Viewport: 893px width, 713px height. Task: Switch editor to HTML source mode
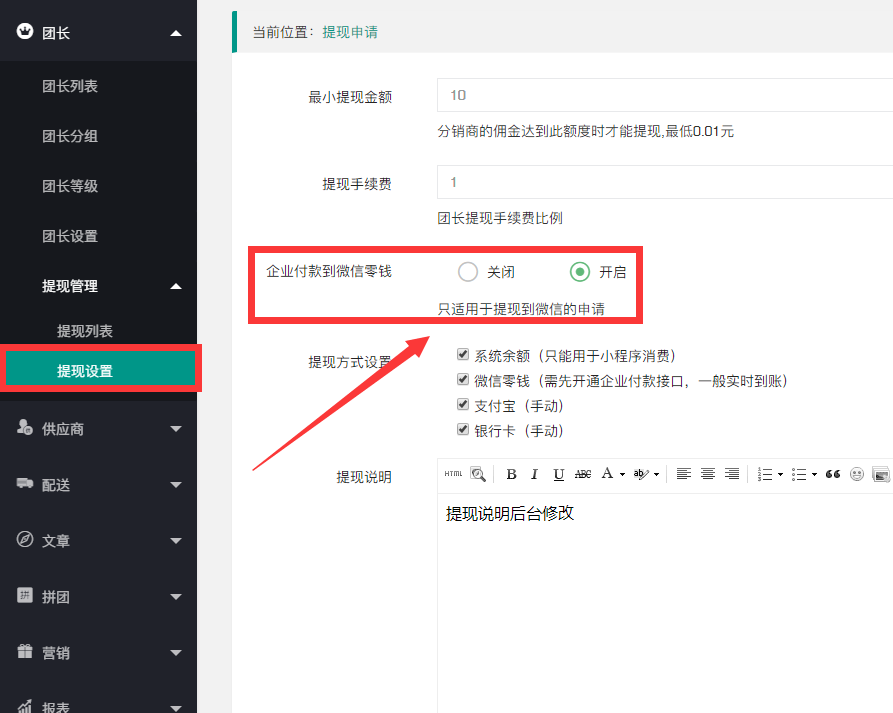453,474
